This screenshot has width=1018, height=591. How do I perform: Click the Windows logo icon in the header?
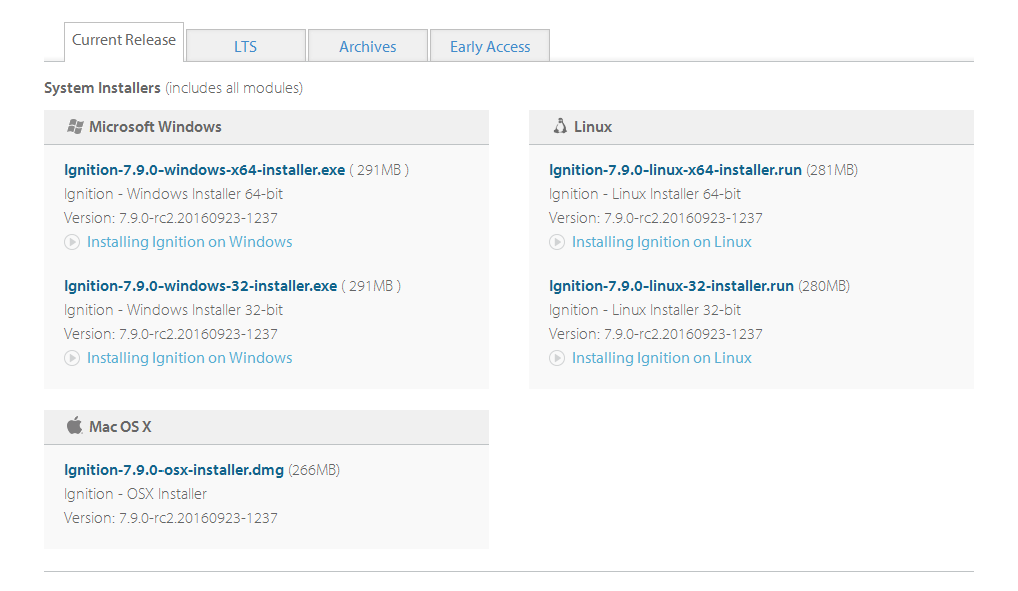(x=75, y=127)
